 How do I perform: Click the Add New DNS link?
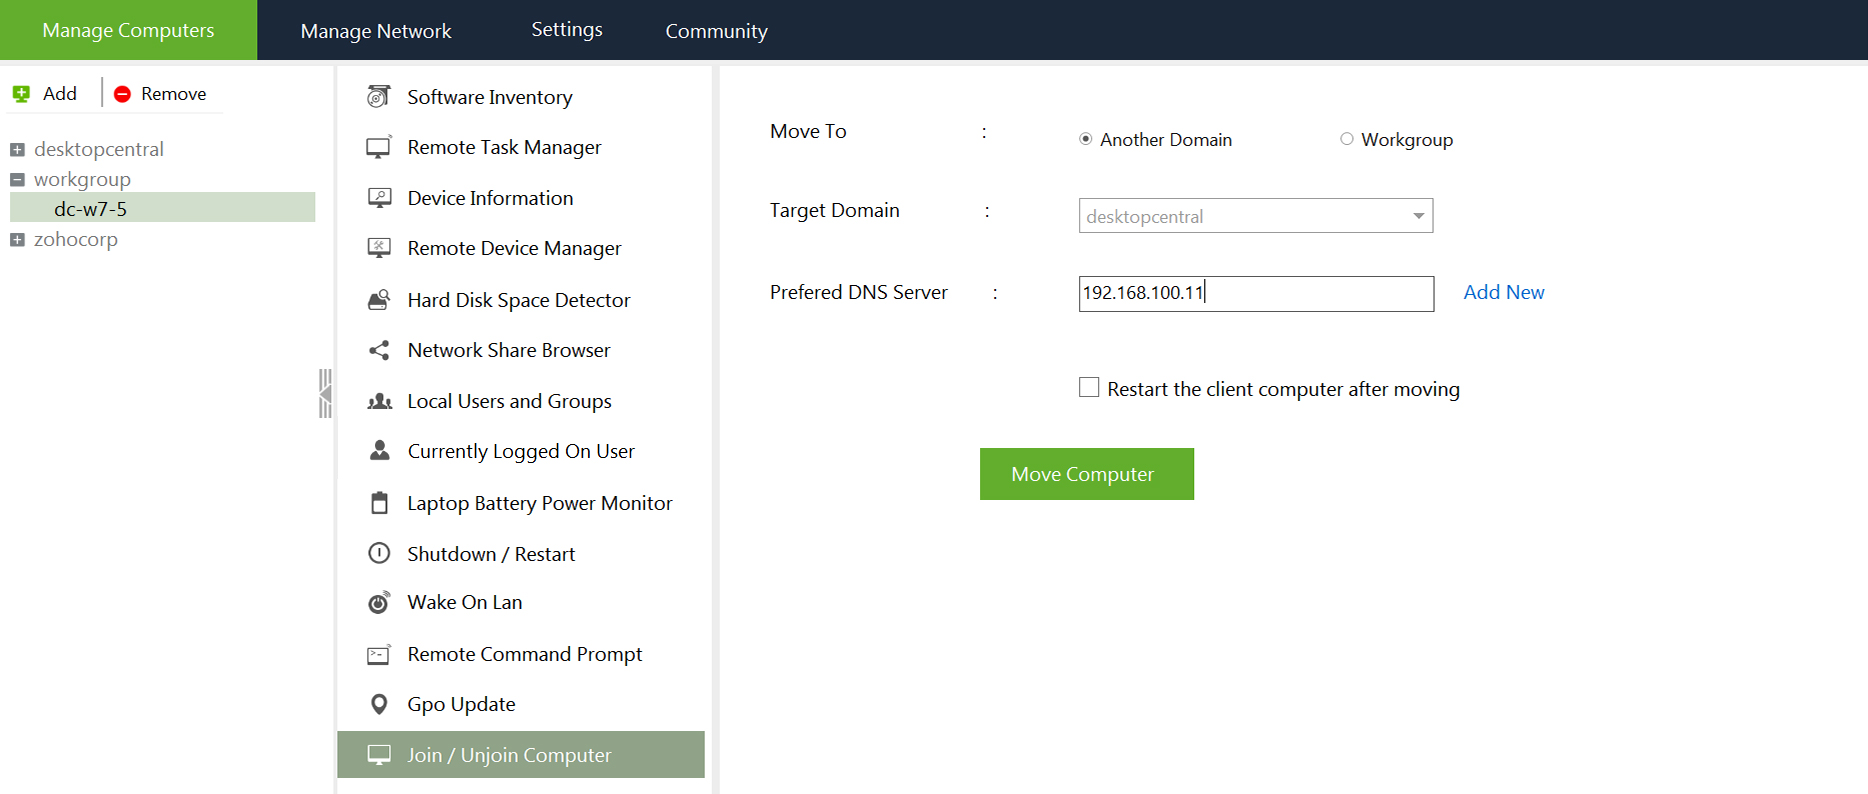tap(1503, 292)
